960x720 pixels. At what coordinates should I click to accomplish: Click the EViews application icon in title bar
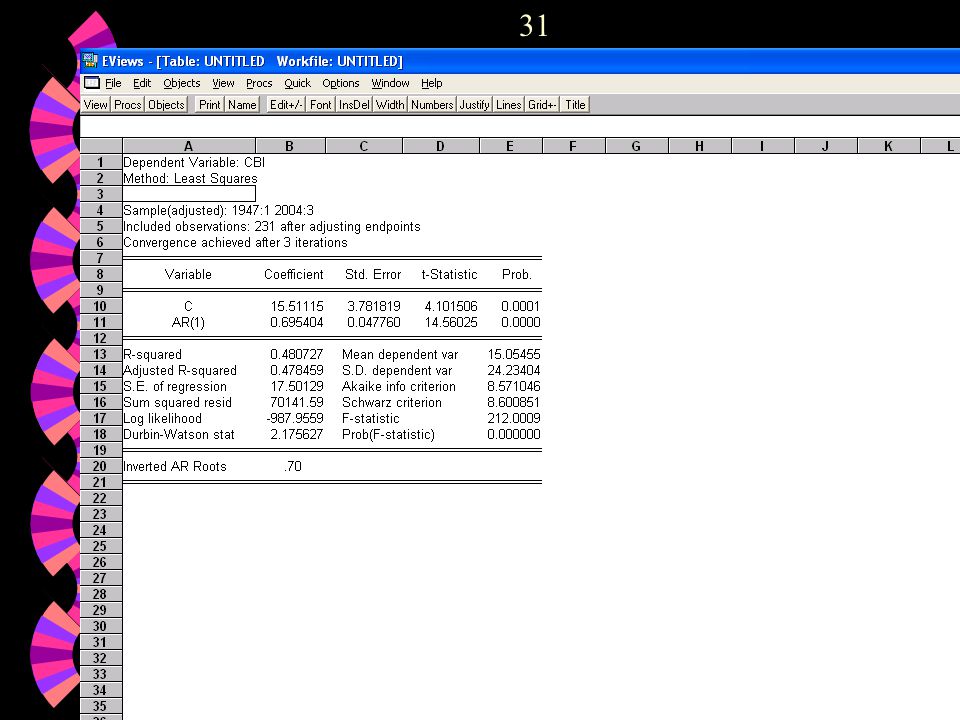click(90, 61)
